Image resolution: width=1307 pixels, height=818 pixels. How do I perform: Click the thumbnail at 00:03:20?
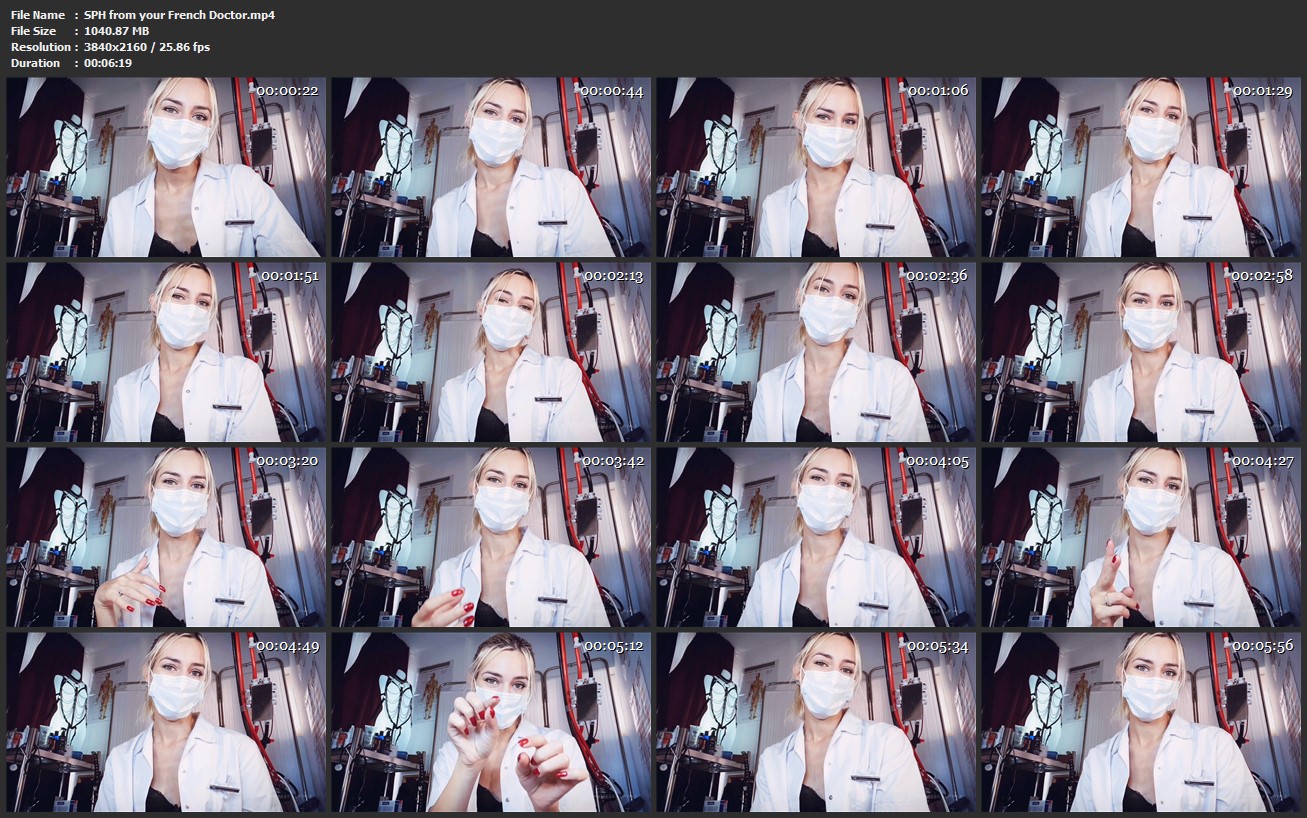click(166, 537)
